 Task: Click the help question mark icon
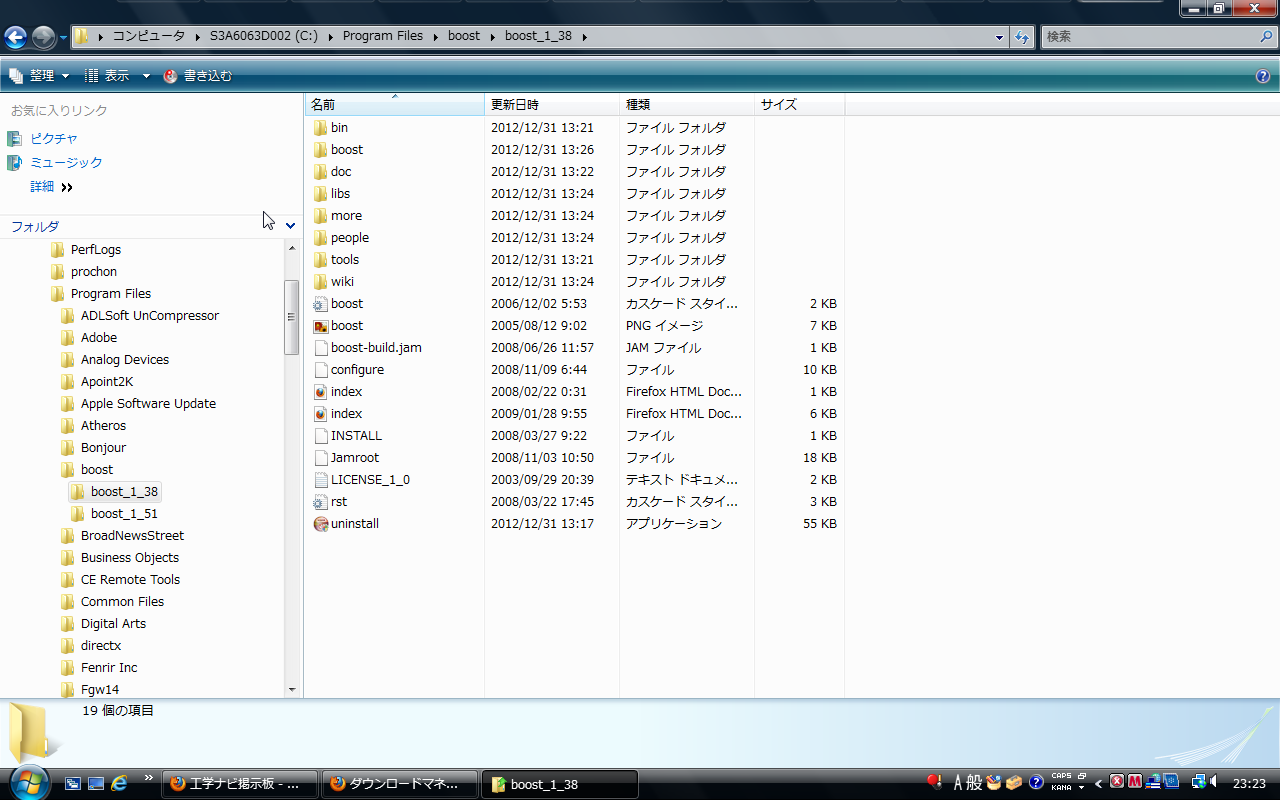(1263, 76)
